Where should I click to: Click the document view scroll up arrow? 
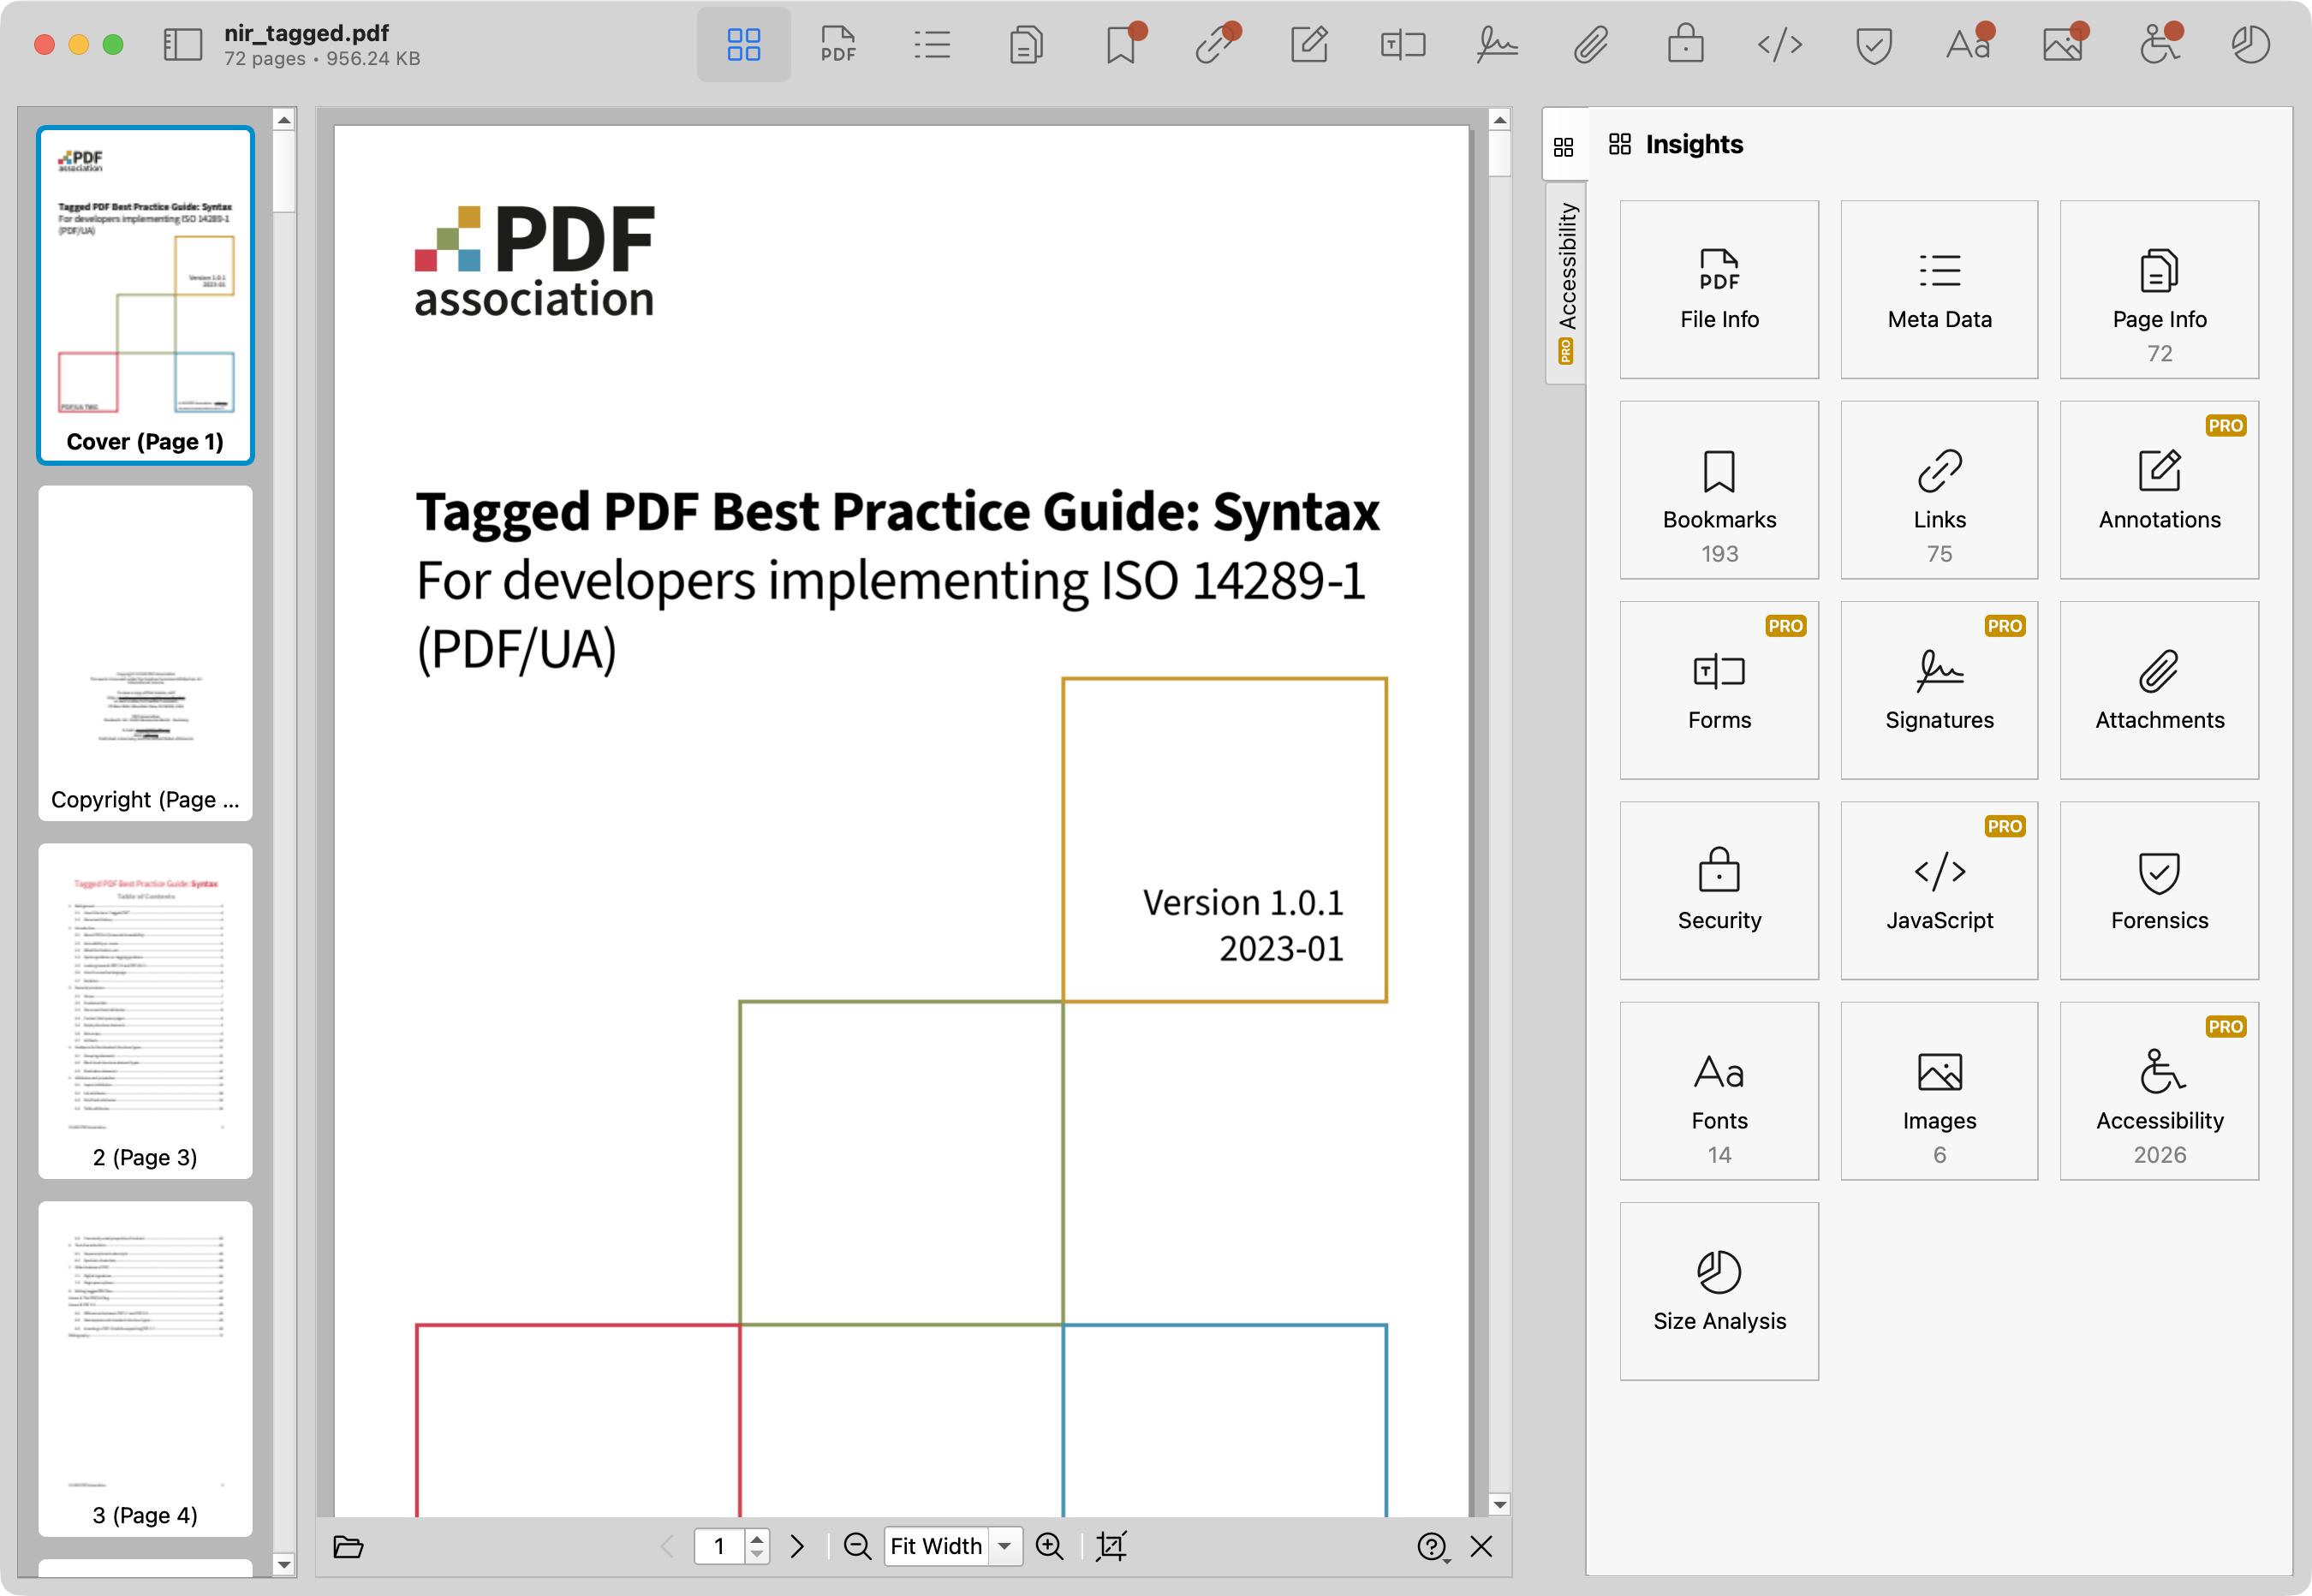[x=1499, y=120]
